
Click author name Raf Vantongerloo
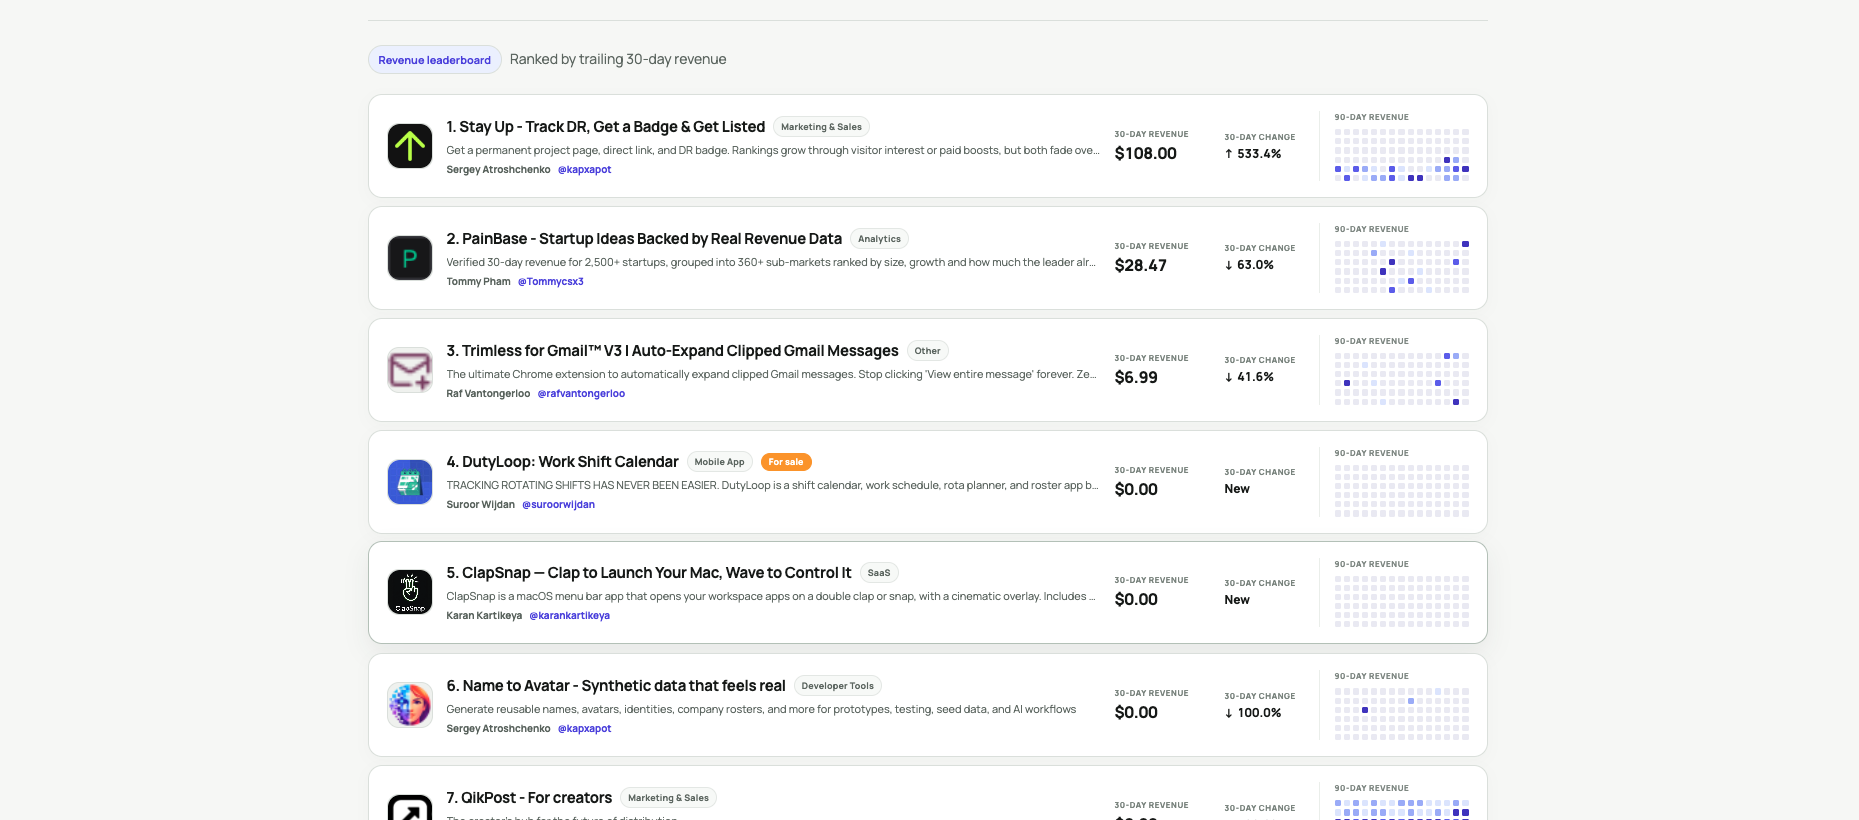[x=488, y=394]
